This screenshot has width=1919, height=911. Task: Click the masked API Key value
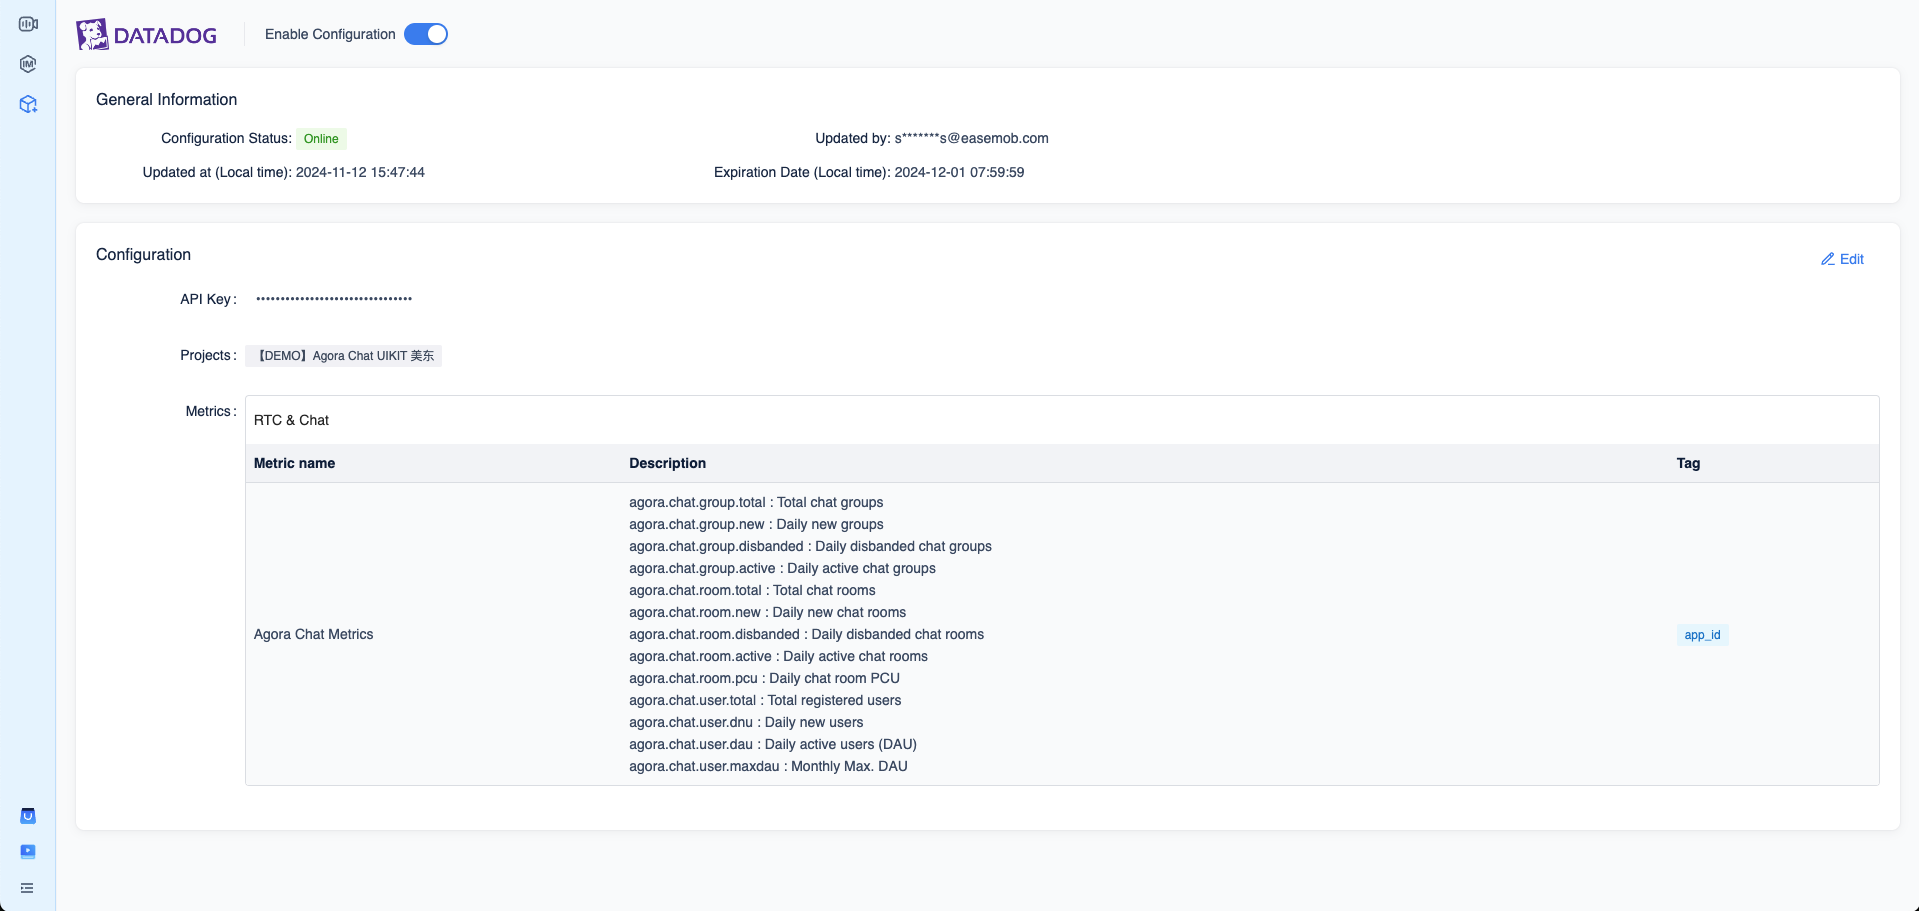[x=334, y=299]
